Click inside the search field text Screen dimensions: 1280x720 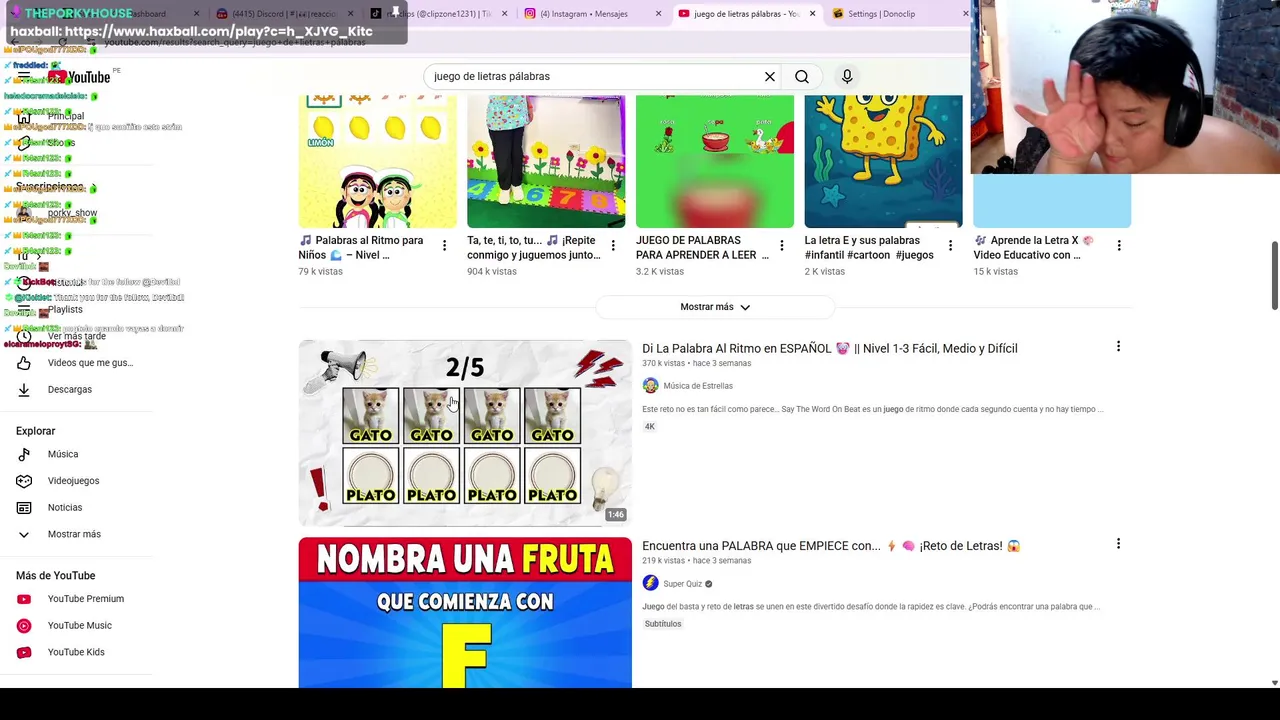pos(492,76)
